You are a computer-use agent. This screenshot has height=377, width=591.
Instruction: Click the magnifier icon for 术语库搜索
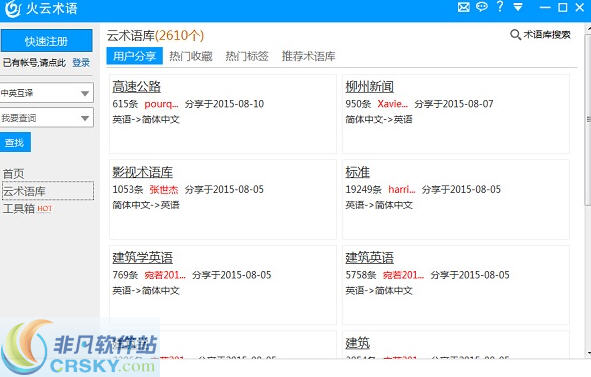coord(515,35)
